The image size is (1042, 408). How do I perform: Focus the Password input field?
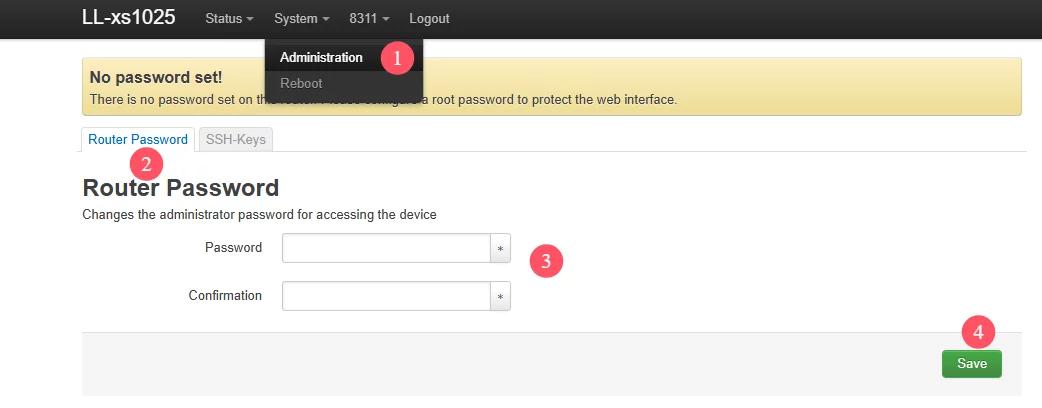[386, 249]
